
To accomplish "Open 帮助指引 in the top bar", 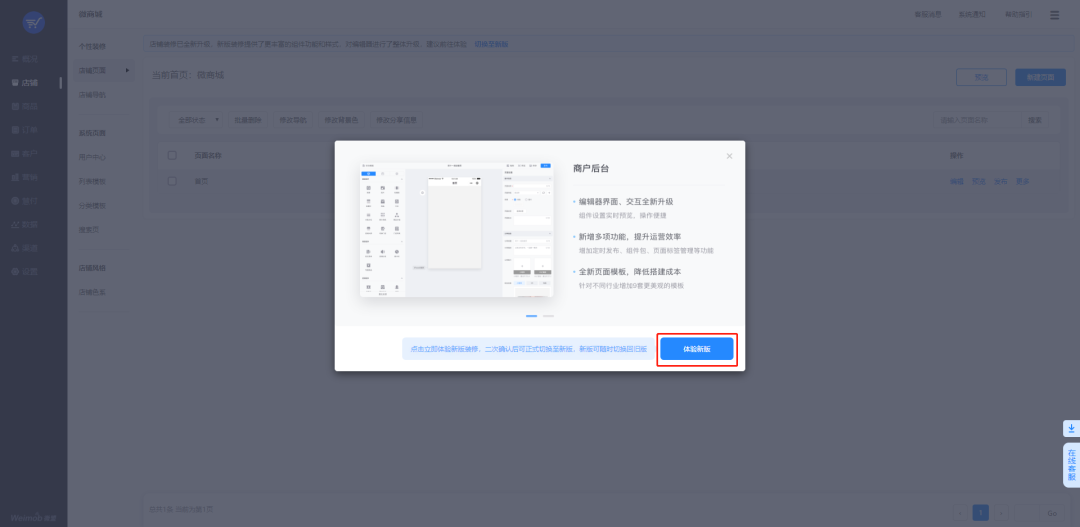I will click(1018, 14).
